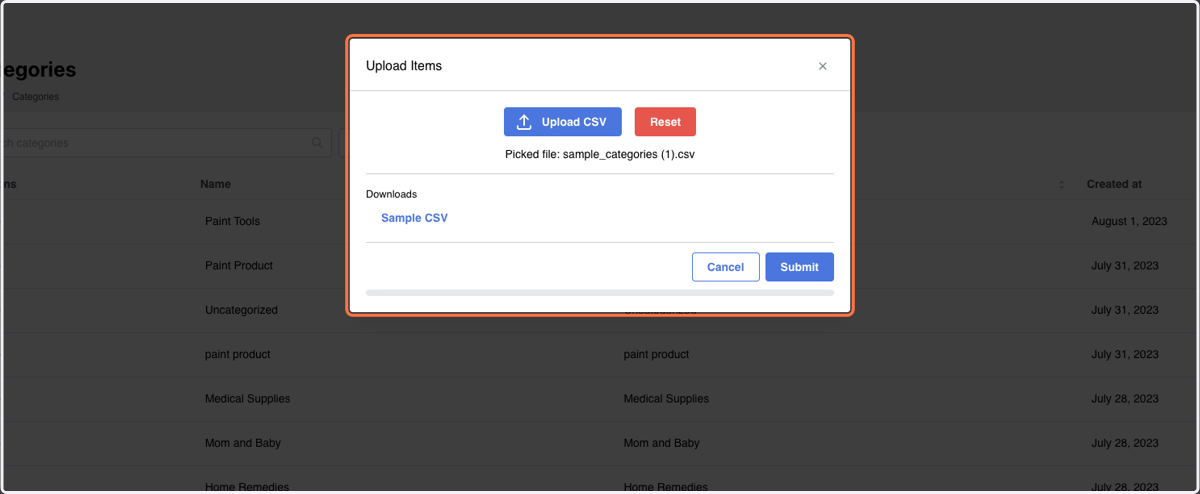Screen dimensions: 1200x494
Task: Click the Upload CSV button
Action: click(x=562, y=122)
